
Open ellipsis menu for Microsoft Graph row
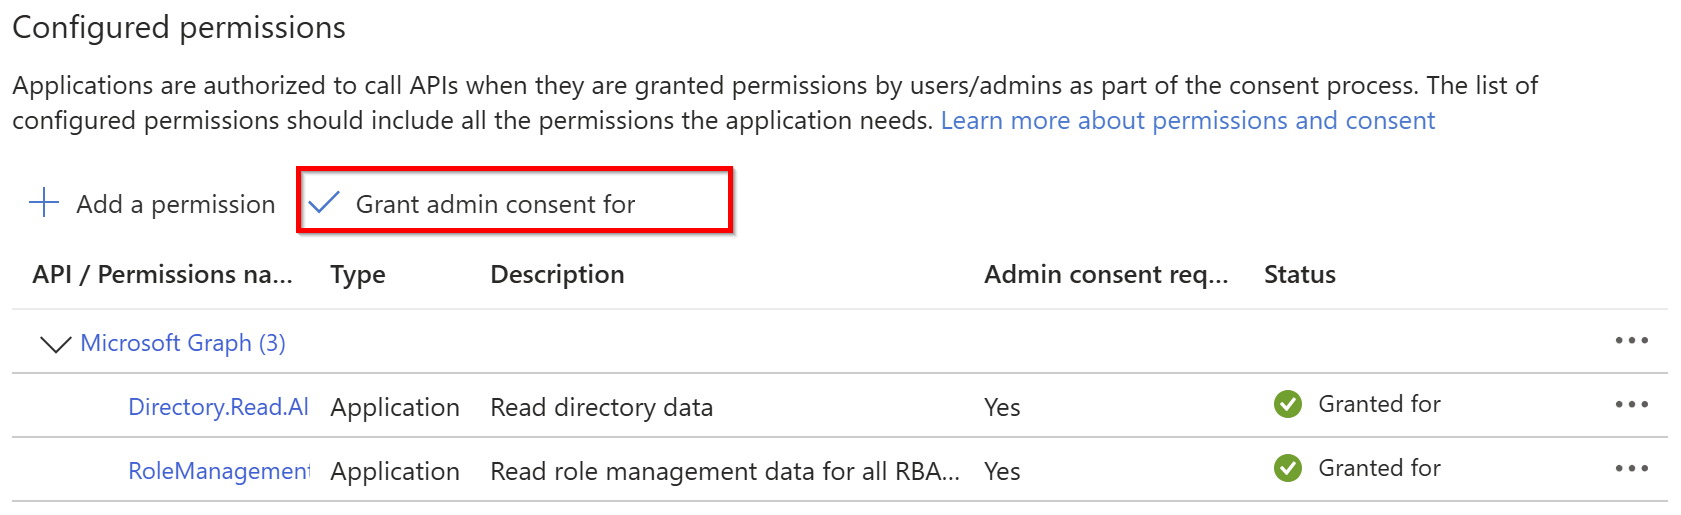(x=1631, y=341)
